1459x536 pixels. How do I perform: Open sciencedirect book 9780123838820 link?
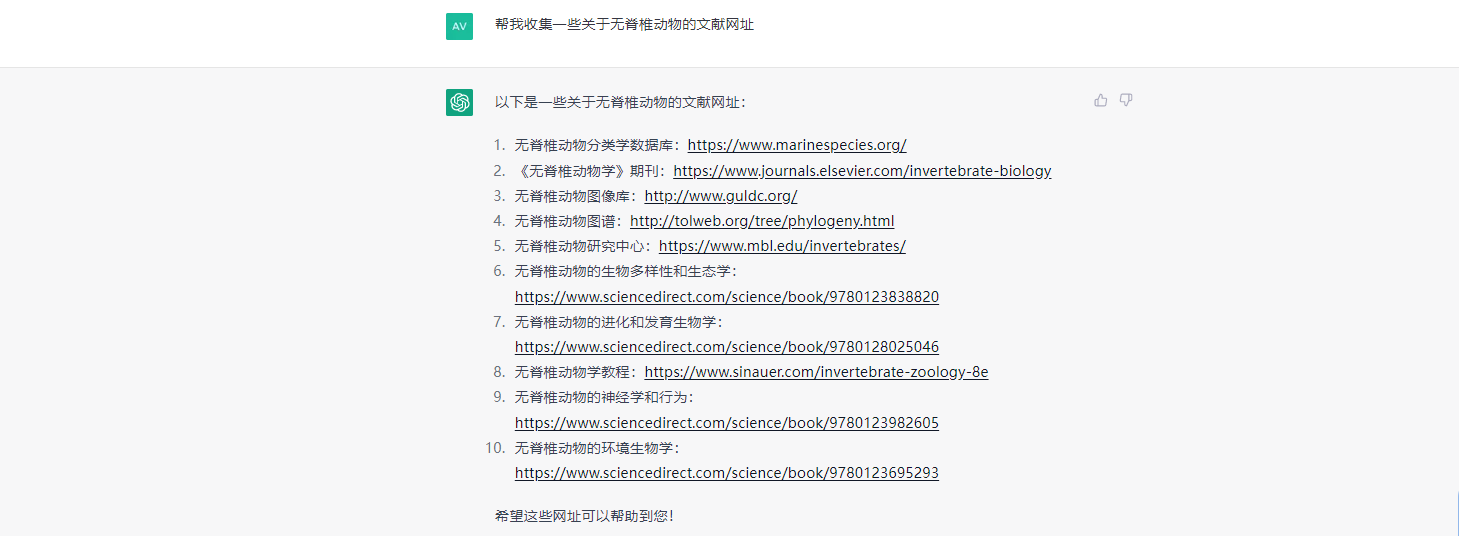[x=727, y=297]
